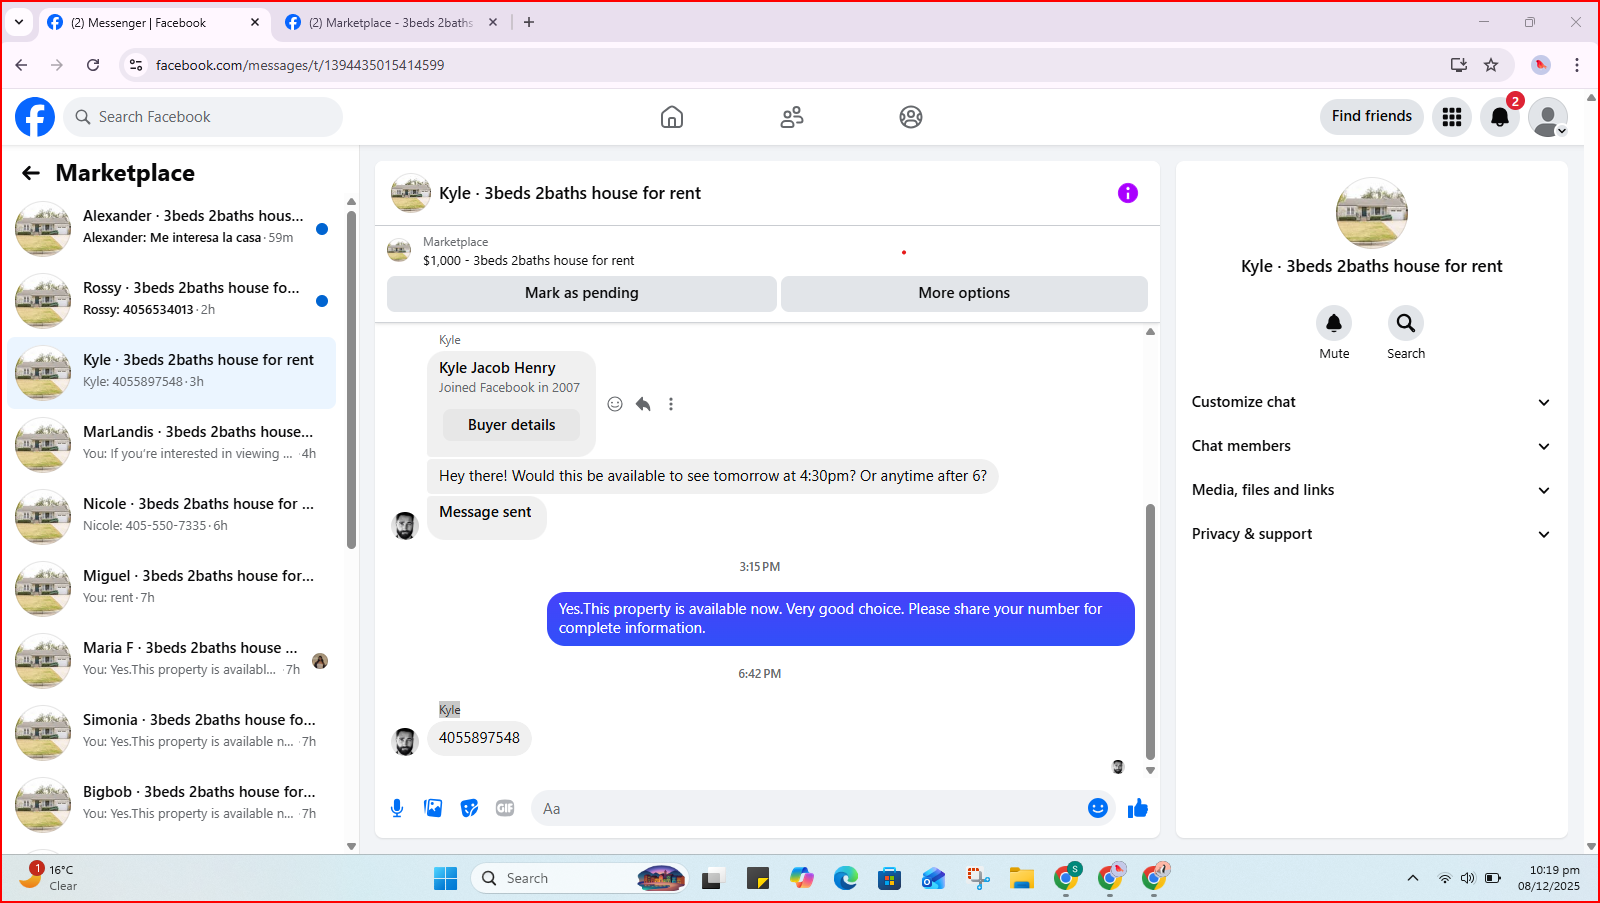Image resolution: width=1600 pixels, height=903 pixels.
Task: Close the Marketplace browser tab
Action: click(x=493, y=22)
